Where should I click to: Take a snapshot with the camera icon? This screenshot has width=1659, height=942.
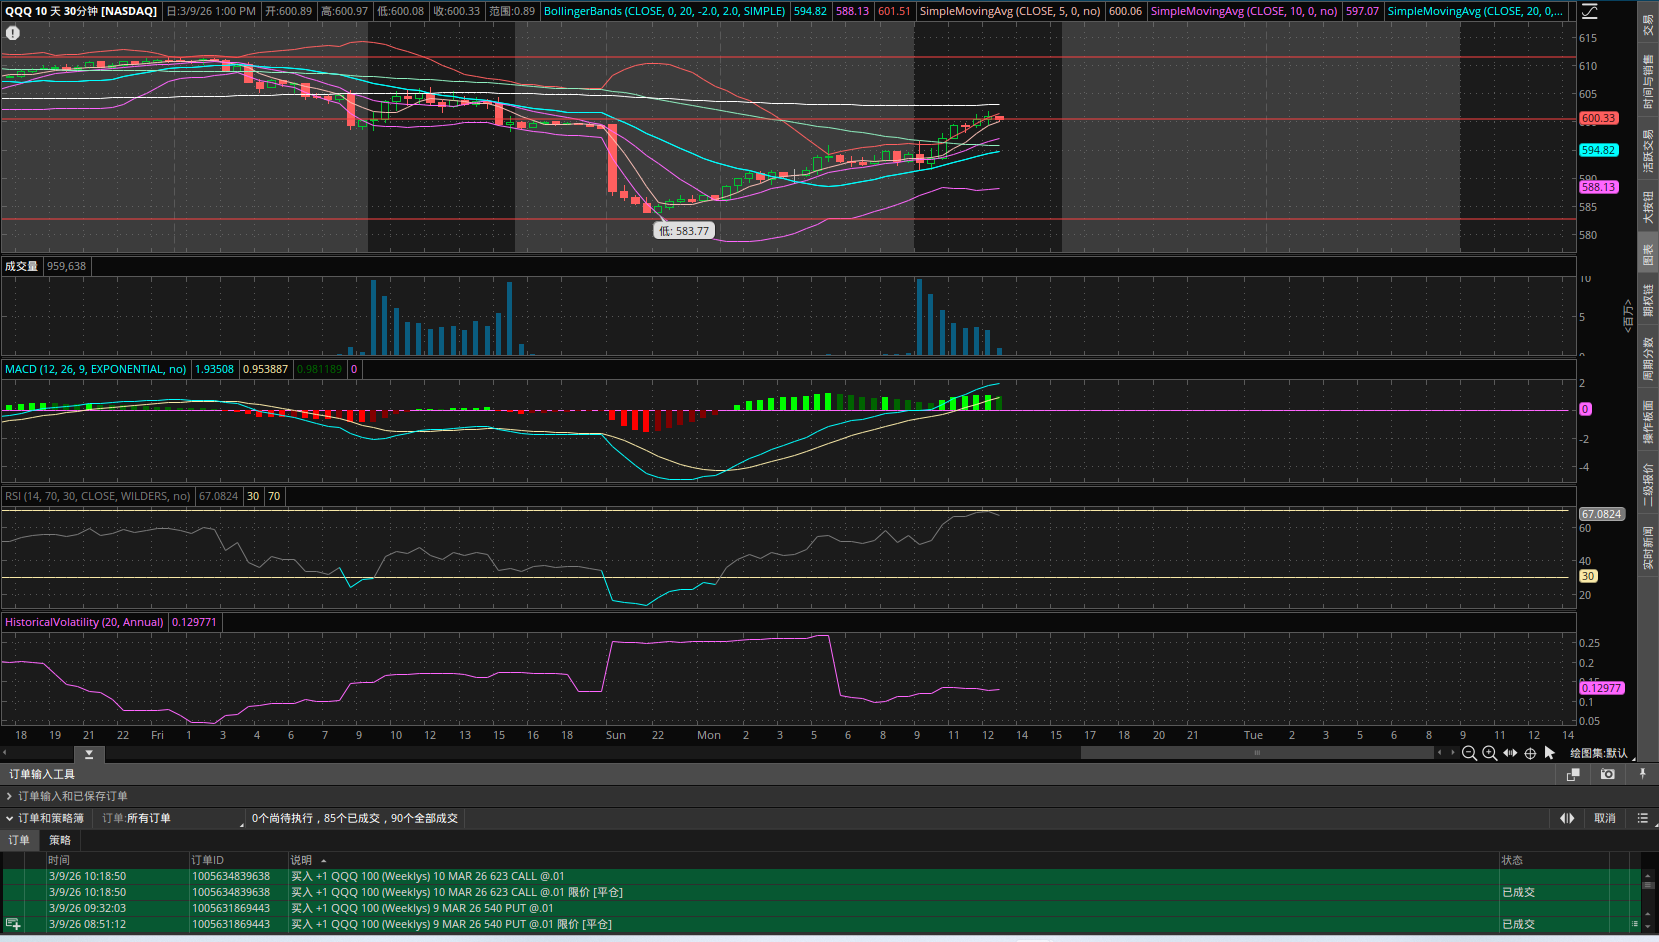(1607, 774)
